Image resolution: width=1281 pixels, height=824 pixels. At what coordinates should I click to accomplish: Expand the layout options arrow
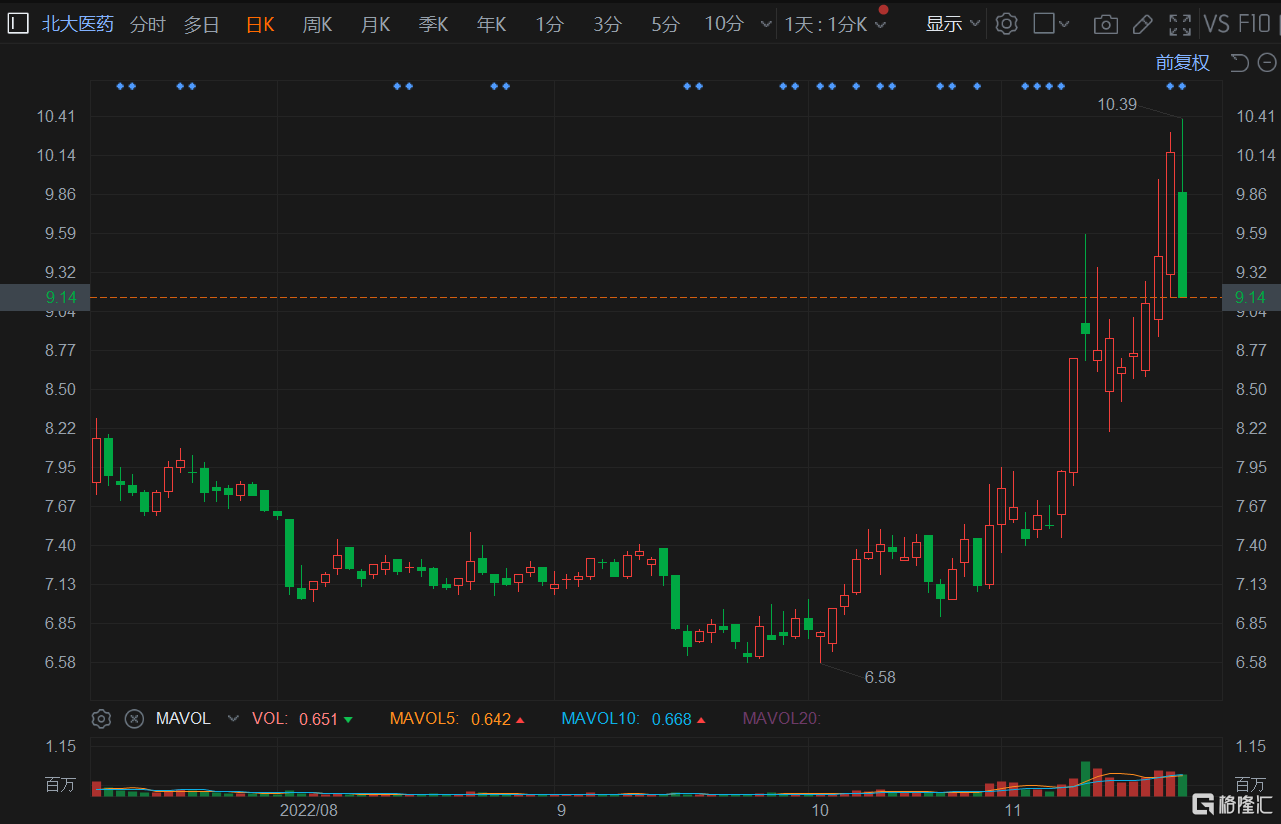click(1064, 25)
